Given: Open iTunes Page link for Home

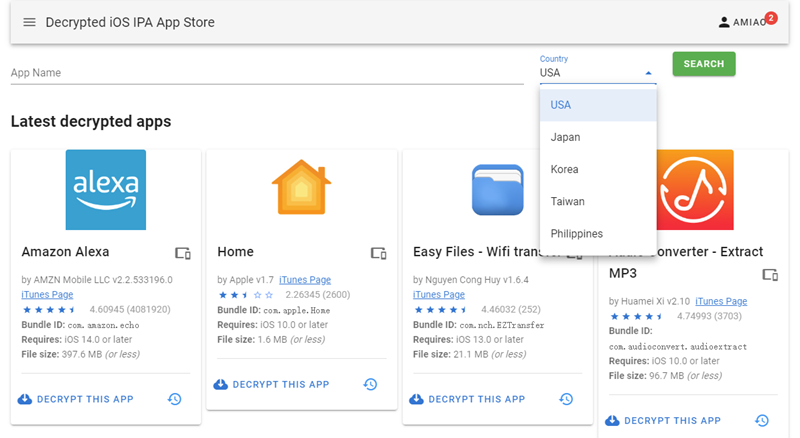Looking at the screenshot, I should pos(305,280).
